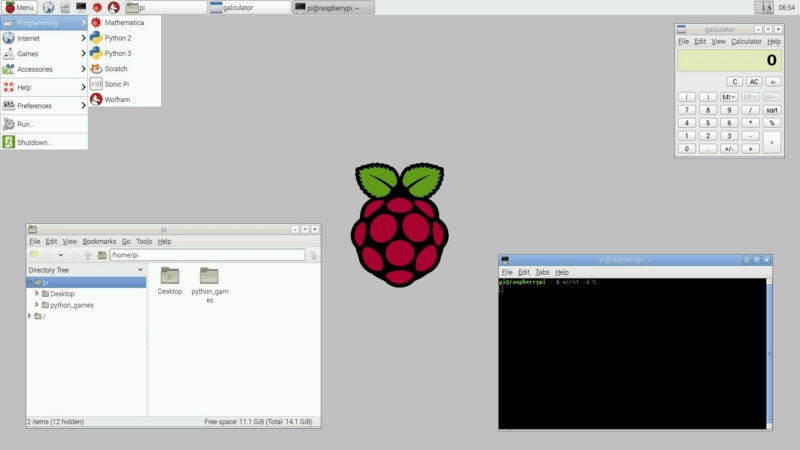Click the AC all-clear button in calculator
The width and height of the screenshot is (800, 450).
754,82
